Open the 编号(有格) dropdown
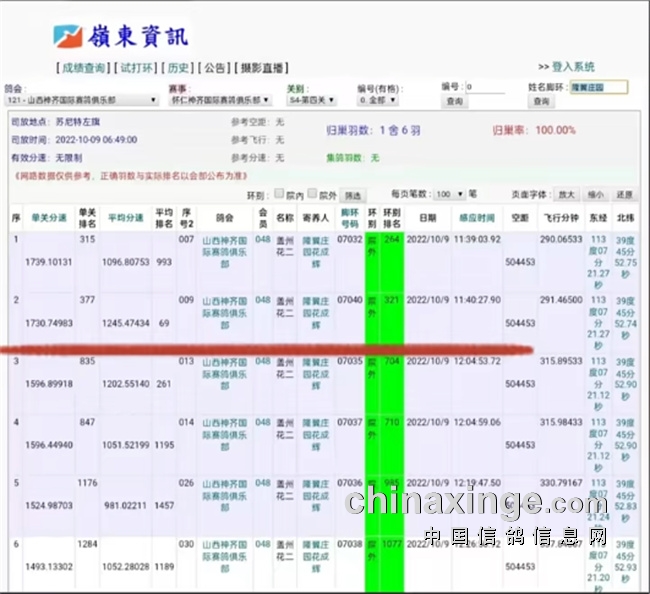The image size is (650, 594). point(377,101)
